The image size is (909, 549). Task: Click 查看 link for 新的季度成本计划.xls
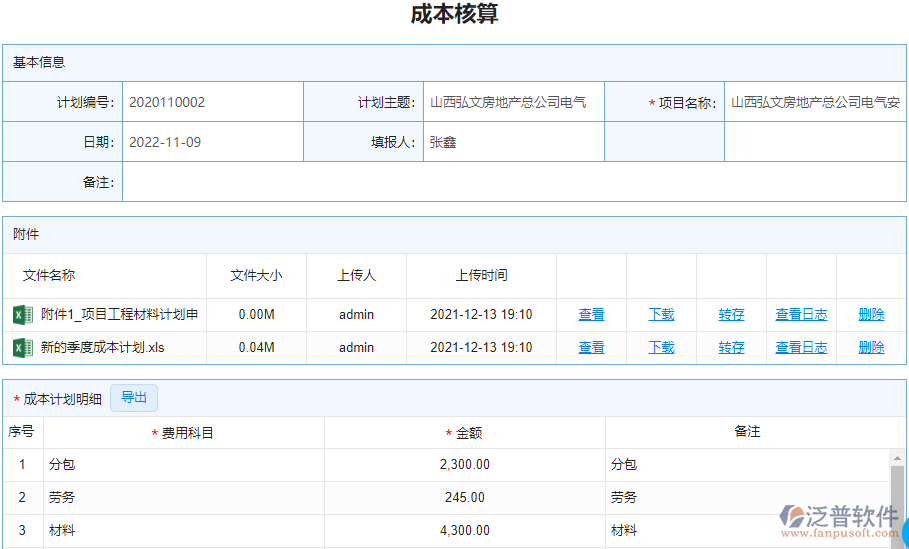coord(591,348)
